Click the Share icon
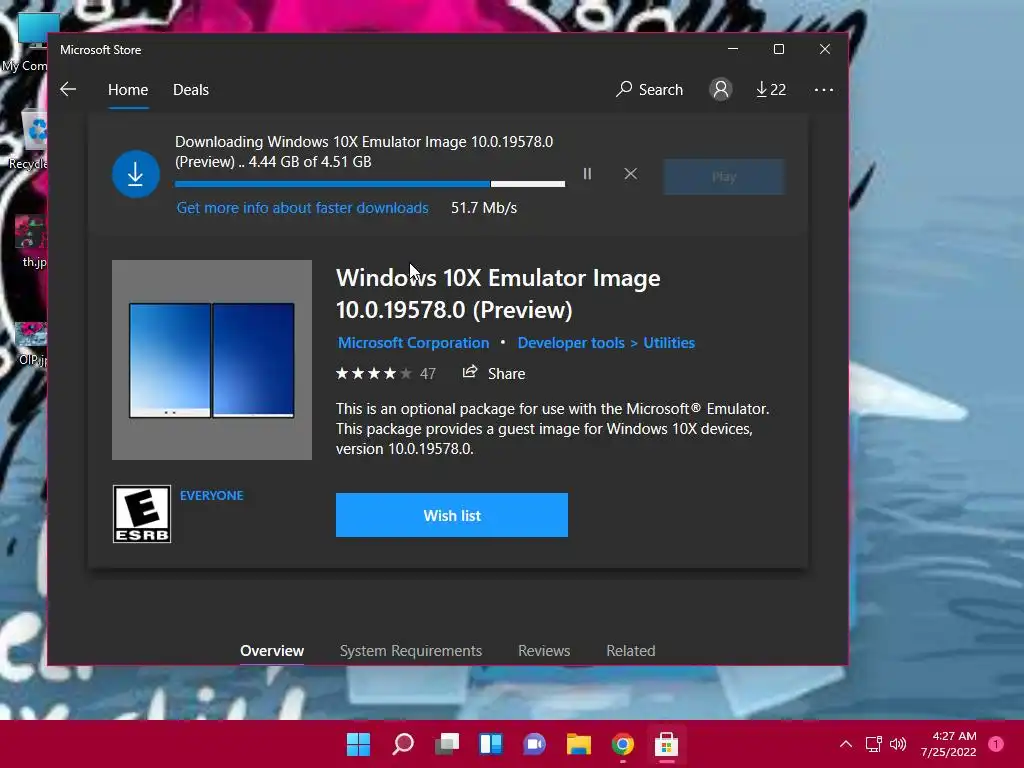 470,372
